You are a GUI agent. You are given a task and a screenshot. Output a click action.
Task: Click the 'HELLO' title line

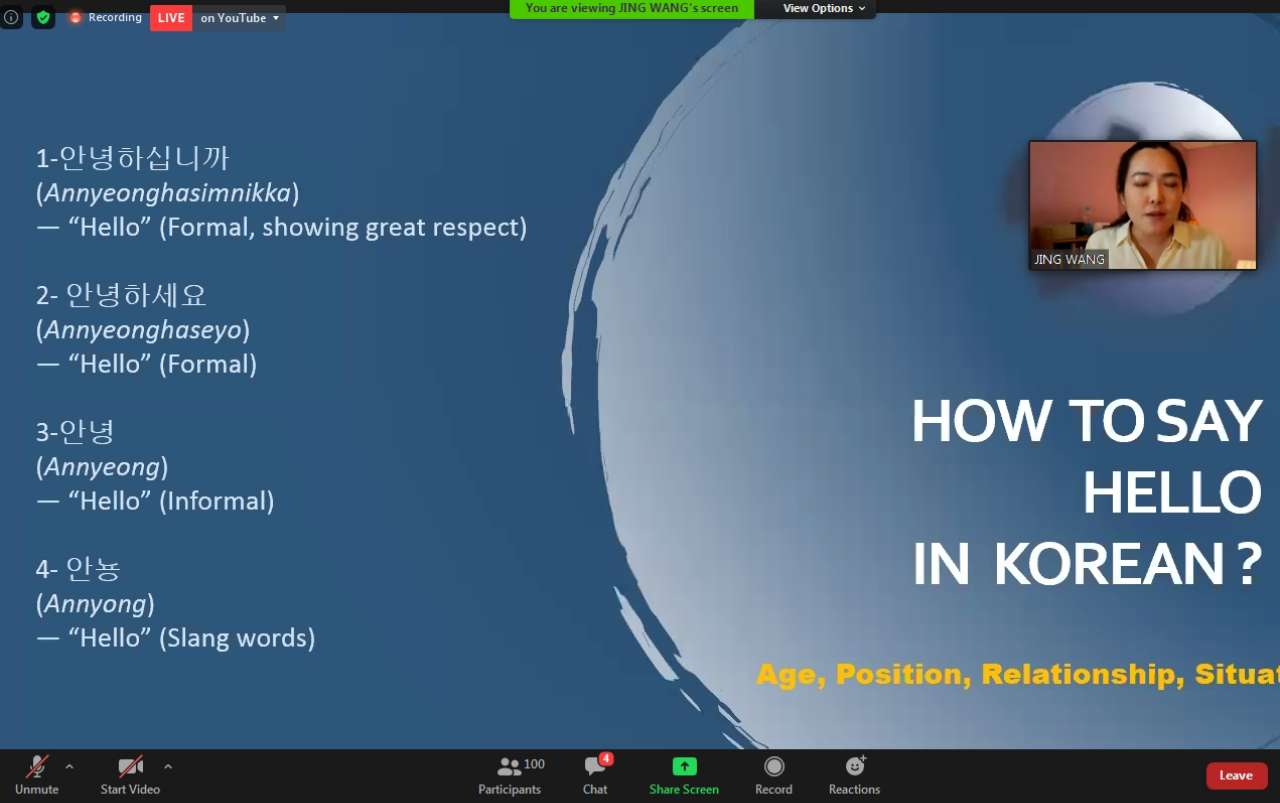tap(1172, 493)
